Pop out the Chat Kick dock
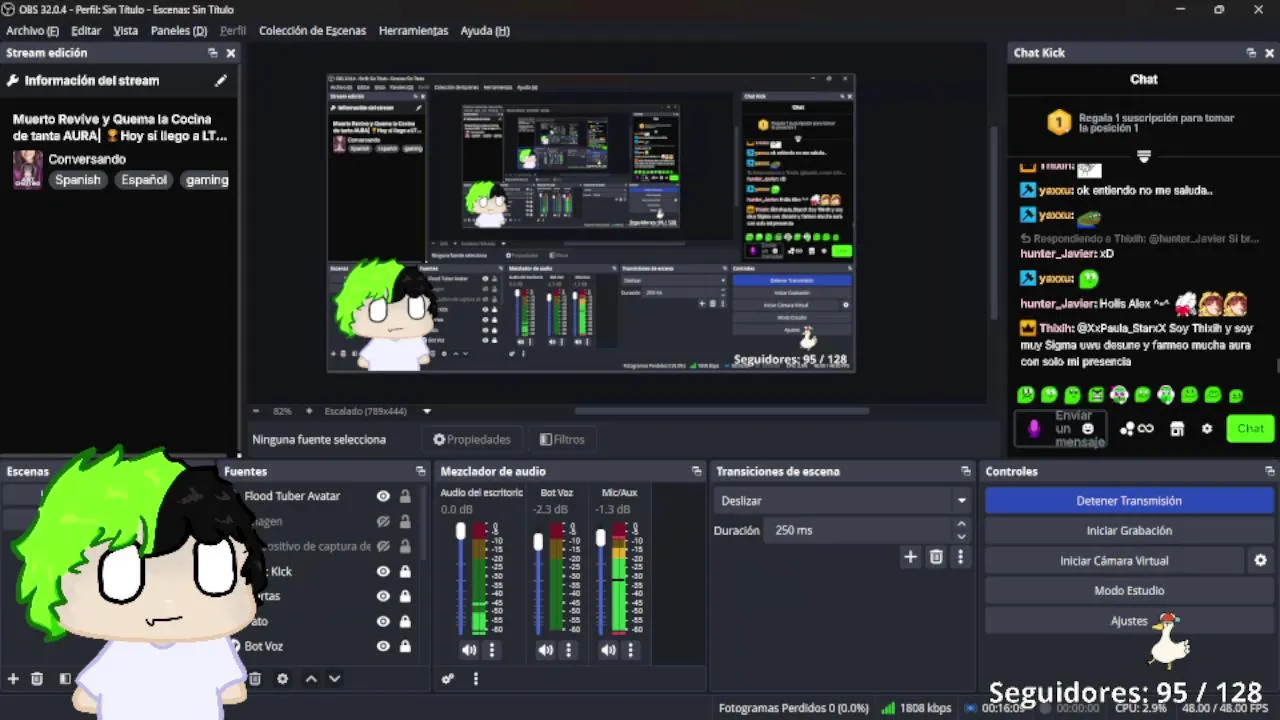The height and width of the screenshot is (720, 1280). (x=1251, y=53)
